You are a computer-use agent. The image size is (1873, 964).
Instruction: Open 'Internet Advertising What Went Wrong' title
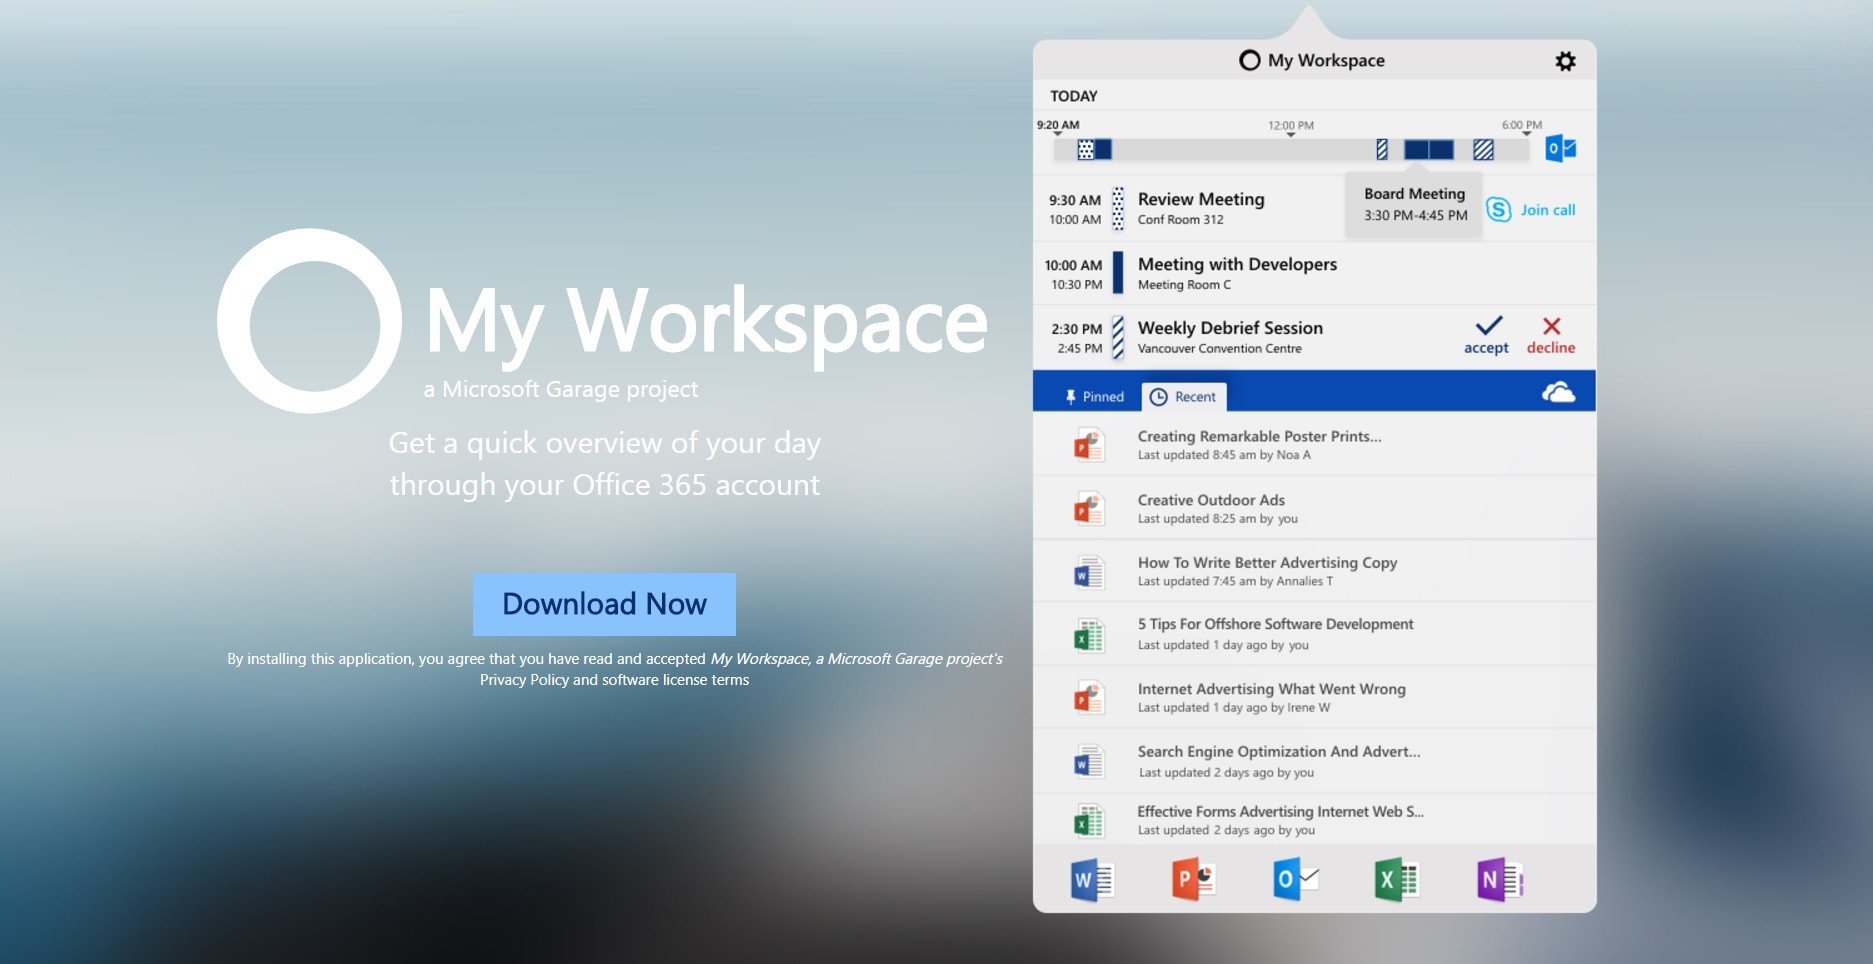[1271, 689]
